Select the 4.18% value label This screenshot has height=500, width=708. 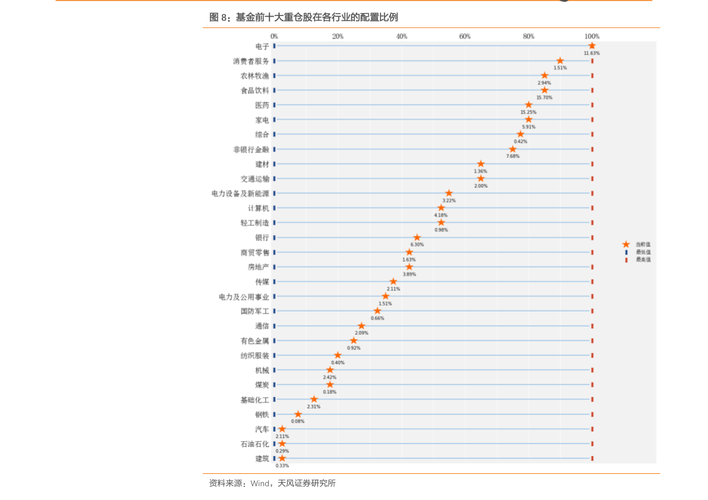click(441, 215)
